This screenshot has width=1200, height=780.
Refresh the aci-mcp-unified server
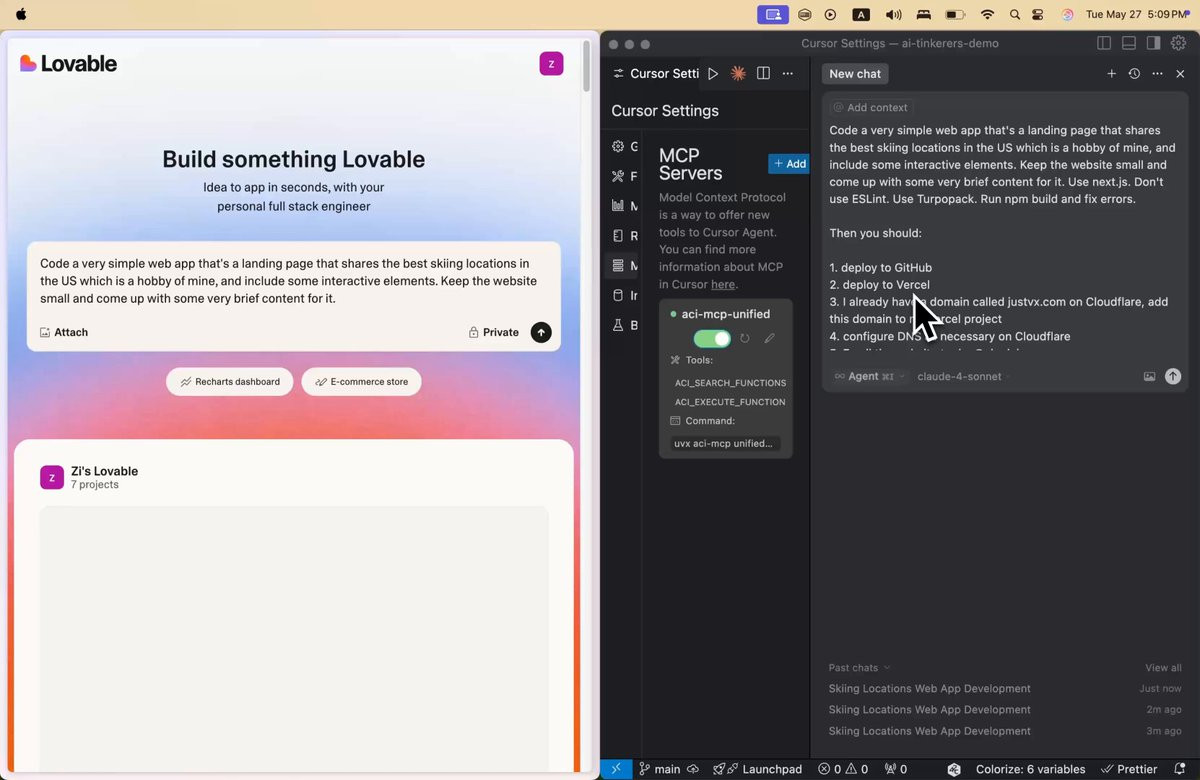point(745,339)
